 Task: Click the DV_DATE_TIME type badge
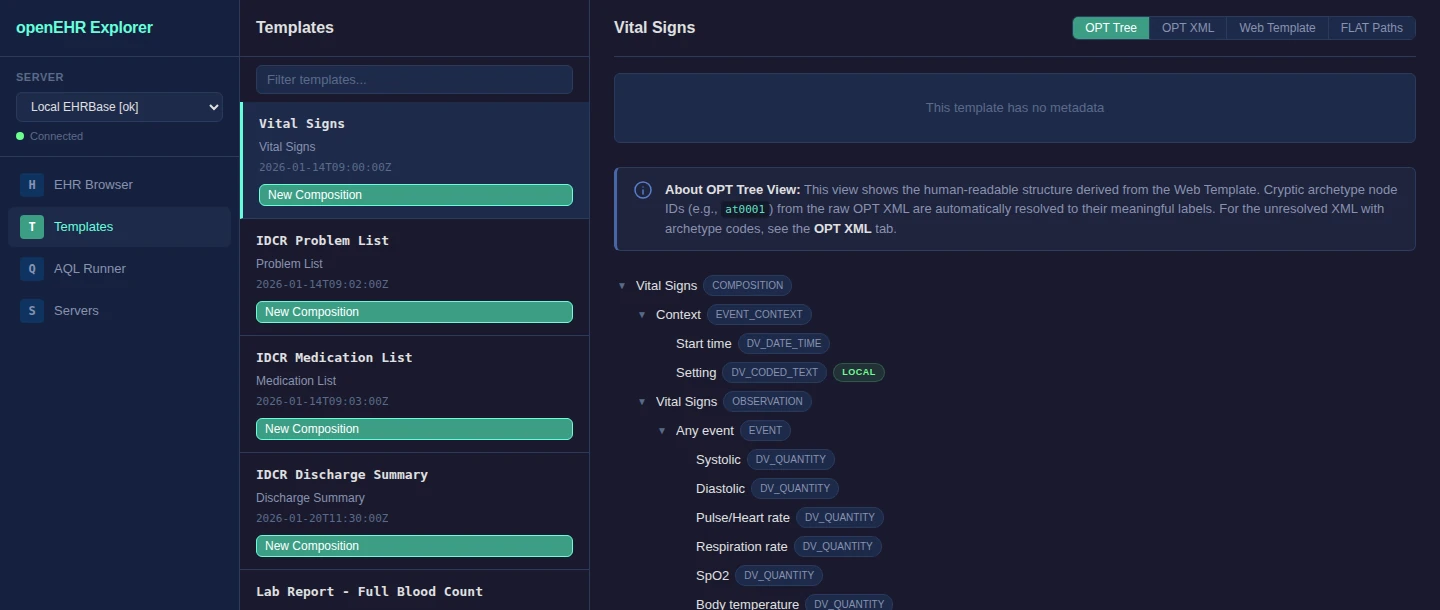pyautogui.click(x=784, y=344)
